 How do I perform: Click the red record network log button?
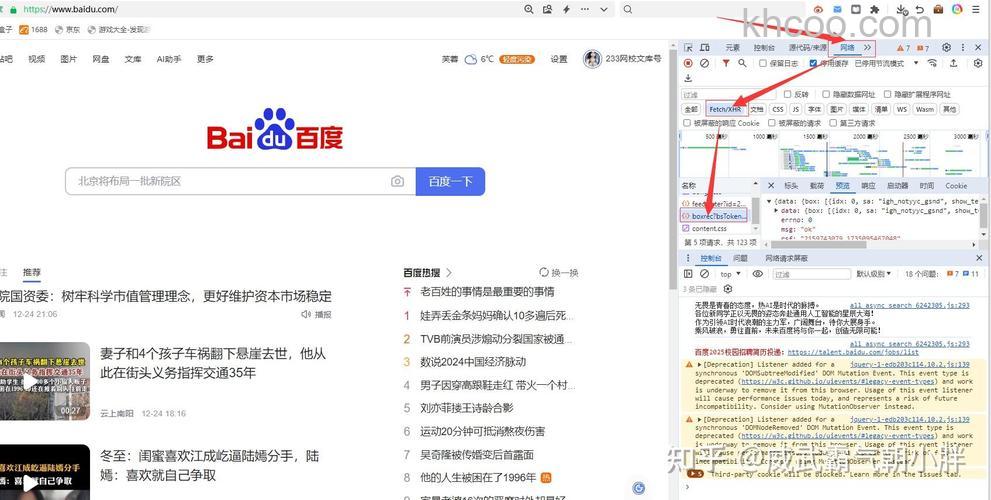(688, 63)
